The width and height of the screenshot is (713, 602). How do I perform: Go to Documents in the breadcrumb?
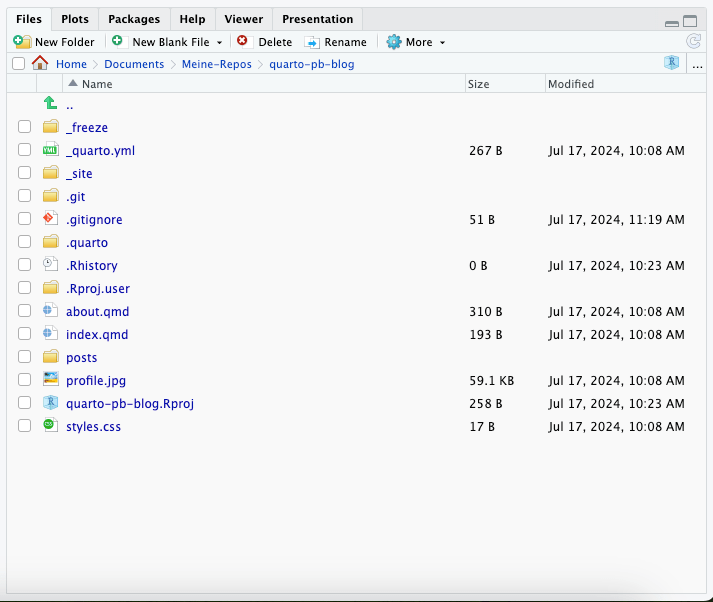[x=134, y=64]
